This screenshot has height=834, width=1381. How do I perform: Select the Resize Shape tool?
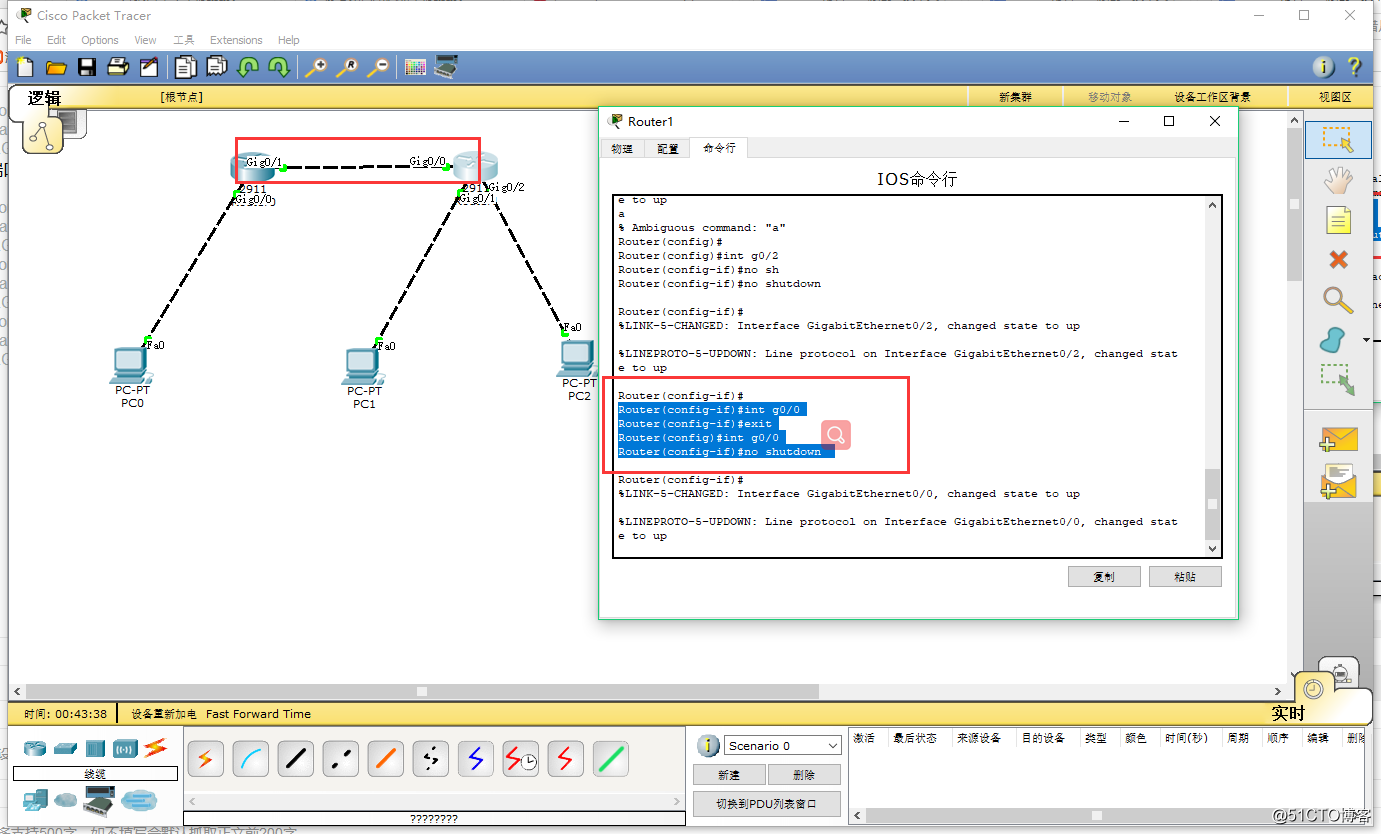tap(1338, 380)
